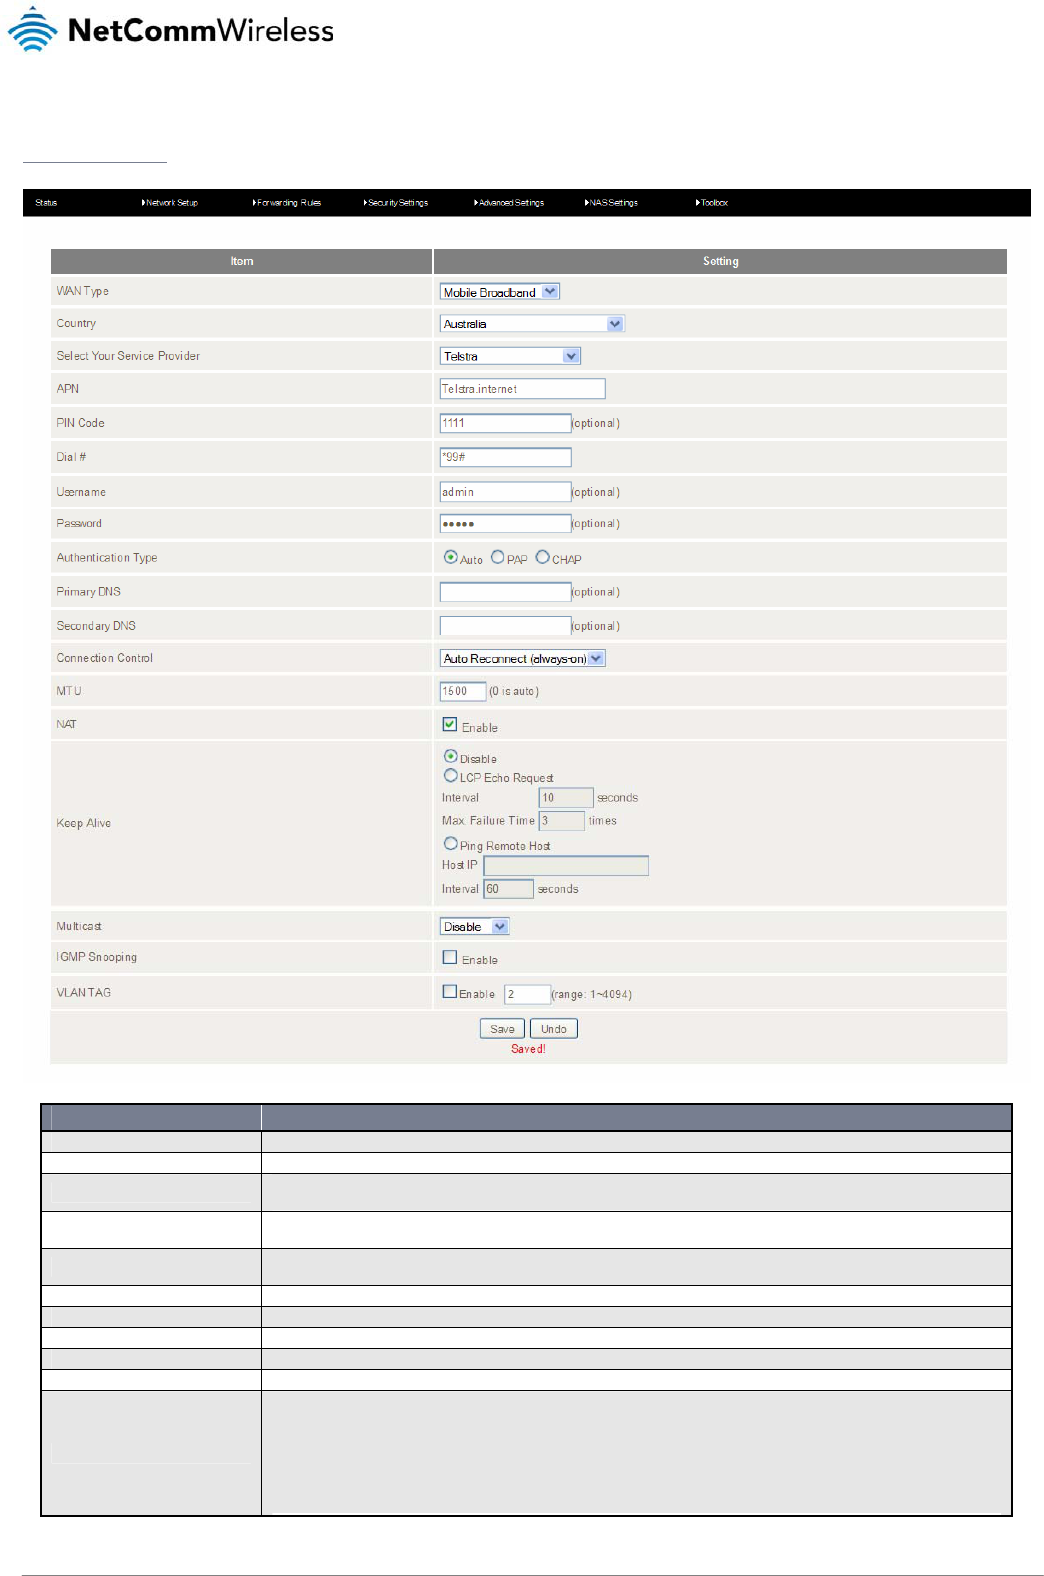Screen dimensions: 1044x1576
Task: Expand the service provider dropdown showing Telstra
Action: [x=510, y=356]
